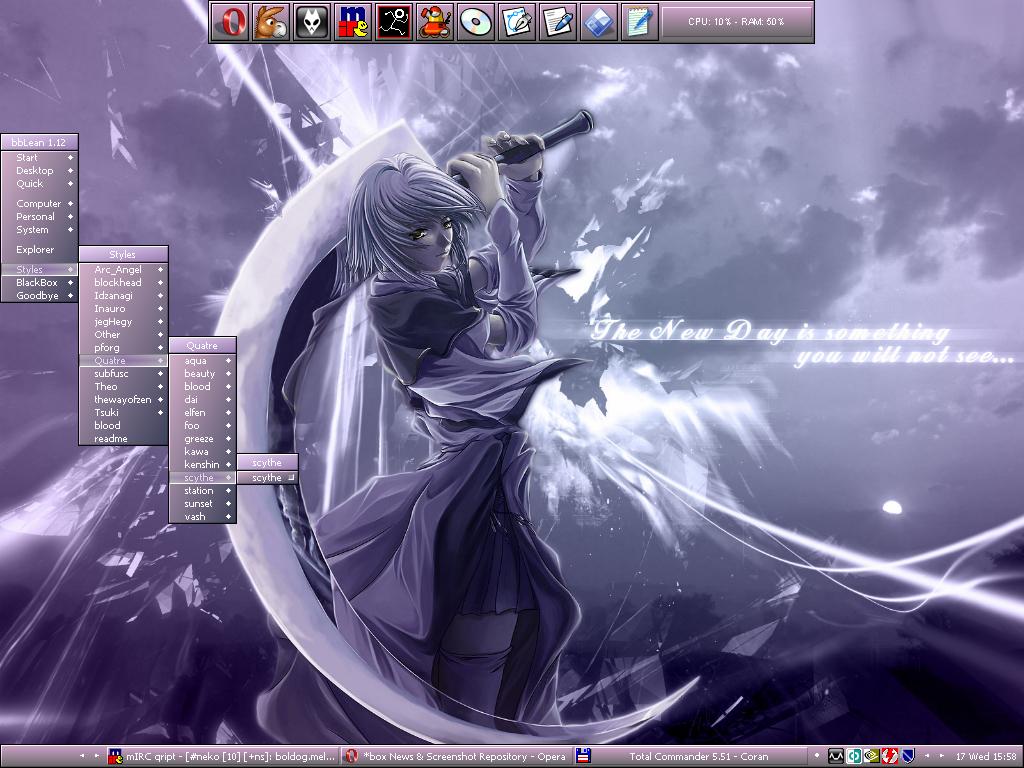Screen dimensions: 1024x768
Task: Click the black graph monitor tray icon
Action: [x=836, y=756]
